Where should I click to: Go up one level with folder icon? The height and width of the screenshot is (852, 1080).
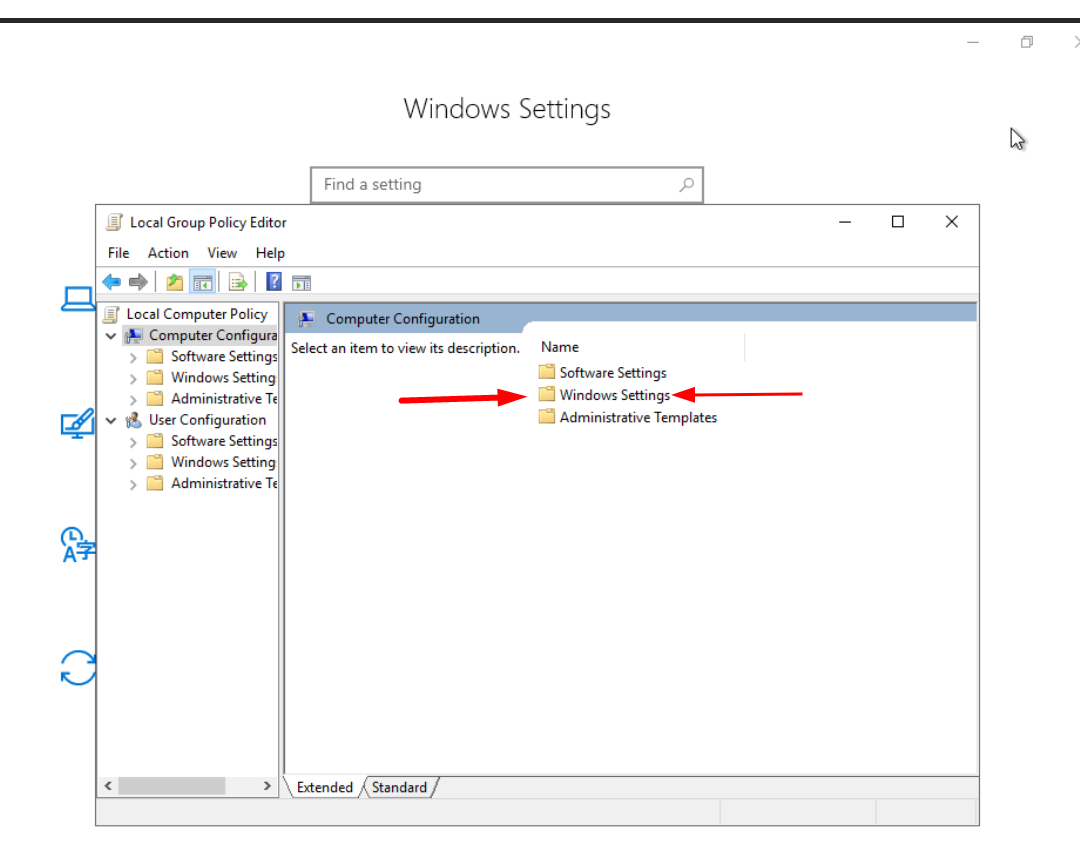click(175, 282)
